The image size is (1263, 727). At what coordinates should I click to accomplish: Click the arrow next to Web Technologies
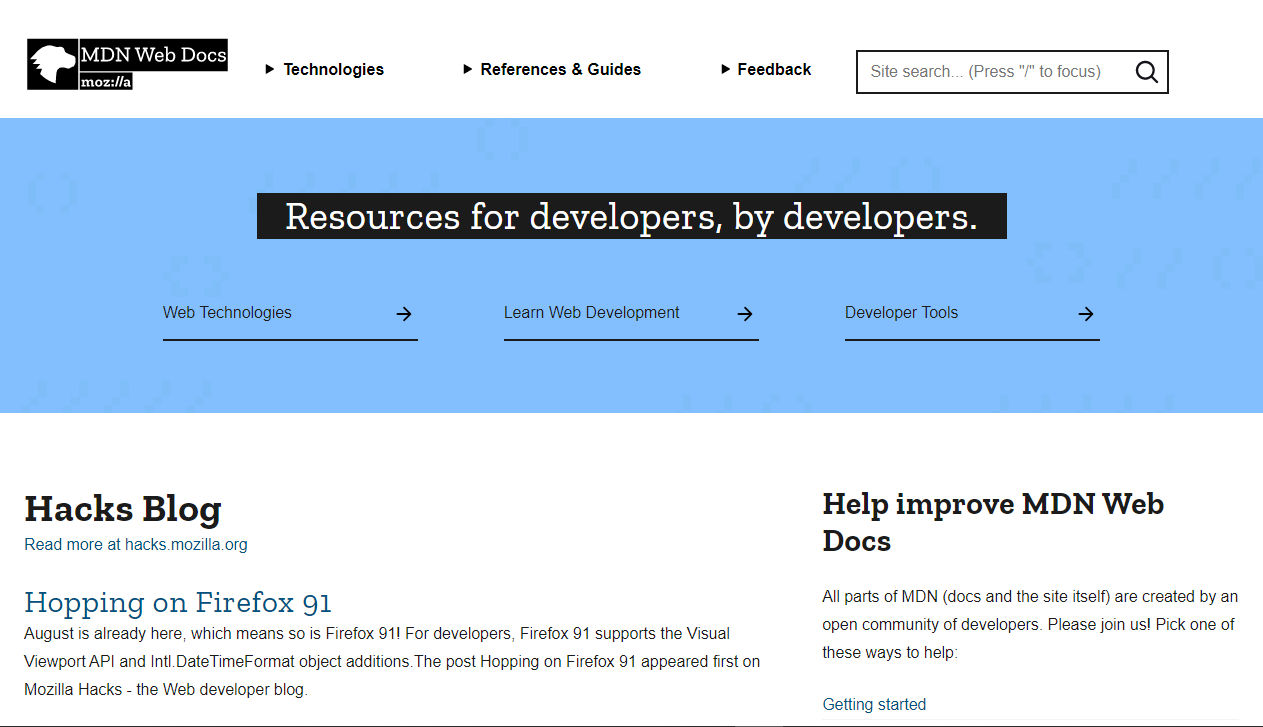(x=404, y=314)
